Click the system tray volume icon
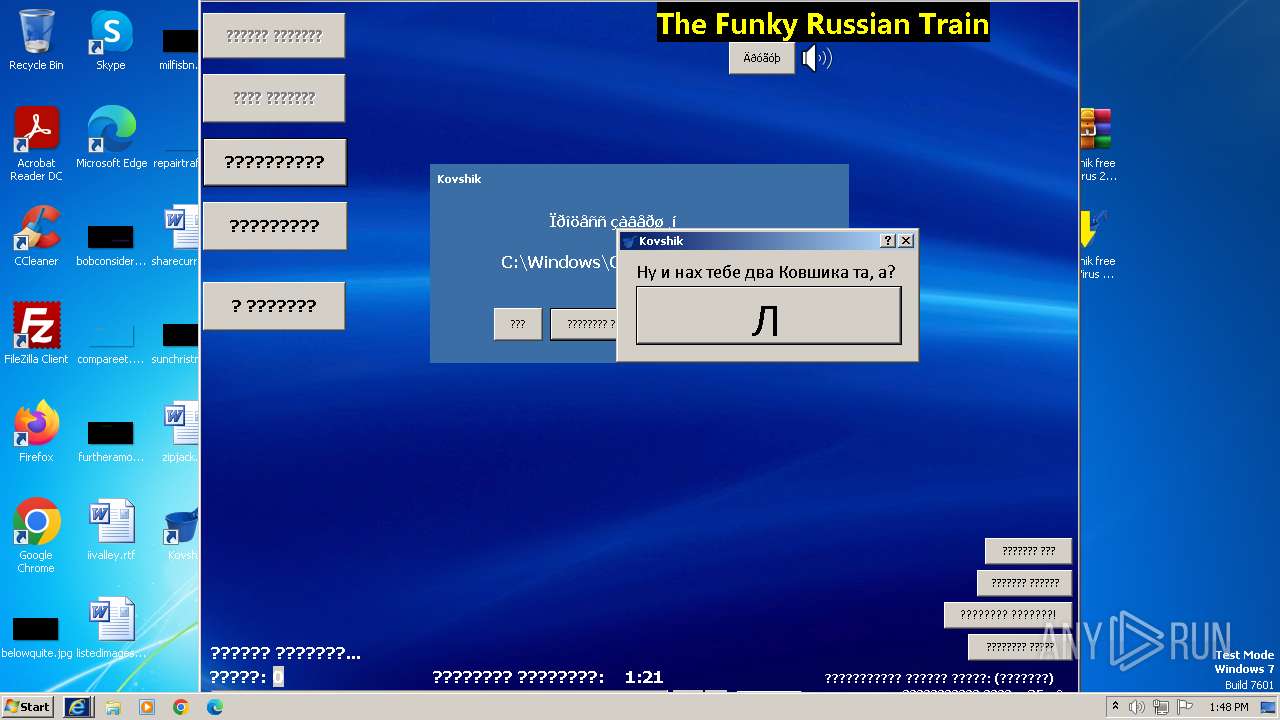 pyautogui.click(x=1137, y=707)
